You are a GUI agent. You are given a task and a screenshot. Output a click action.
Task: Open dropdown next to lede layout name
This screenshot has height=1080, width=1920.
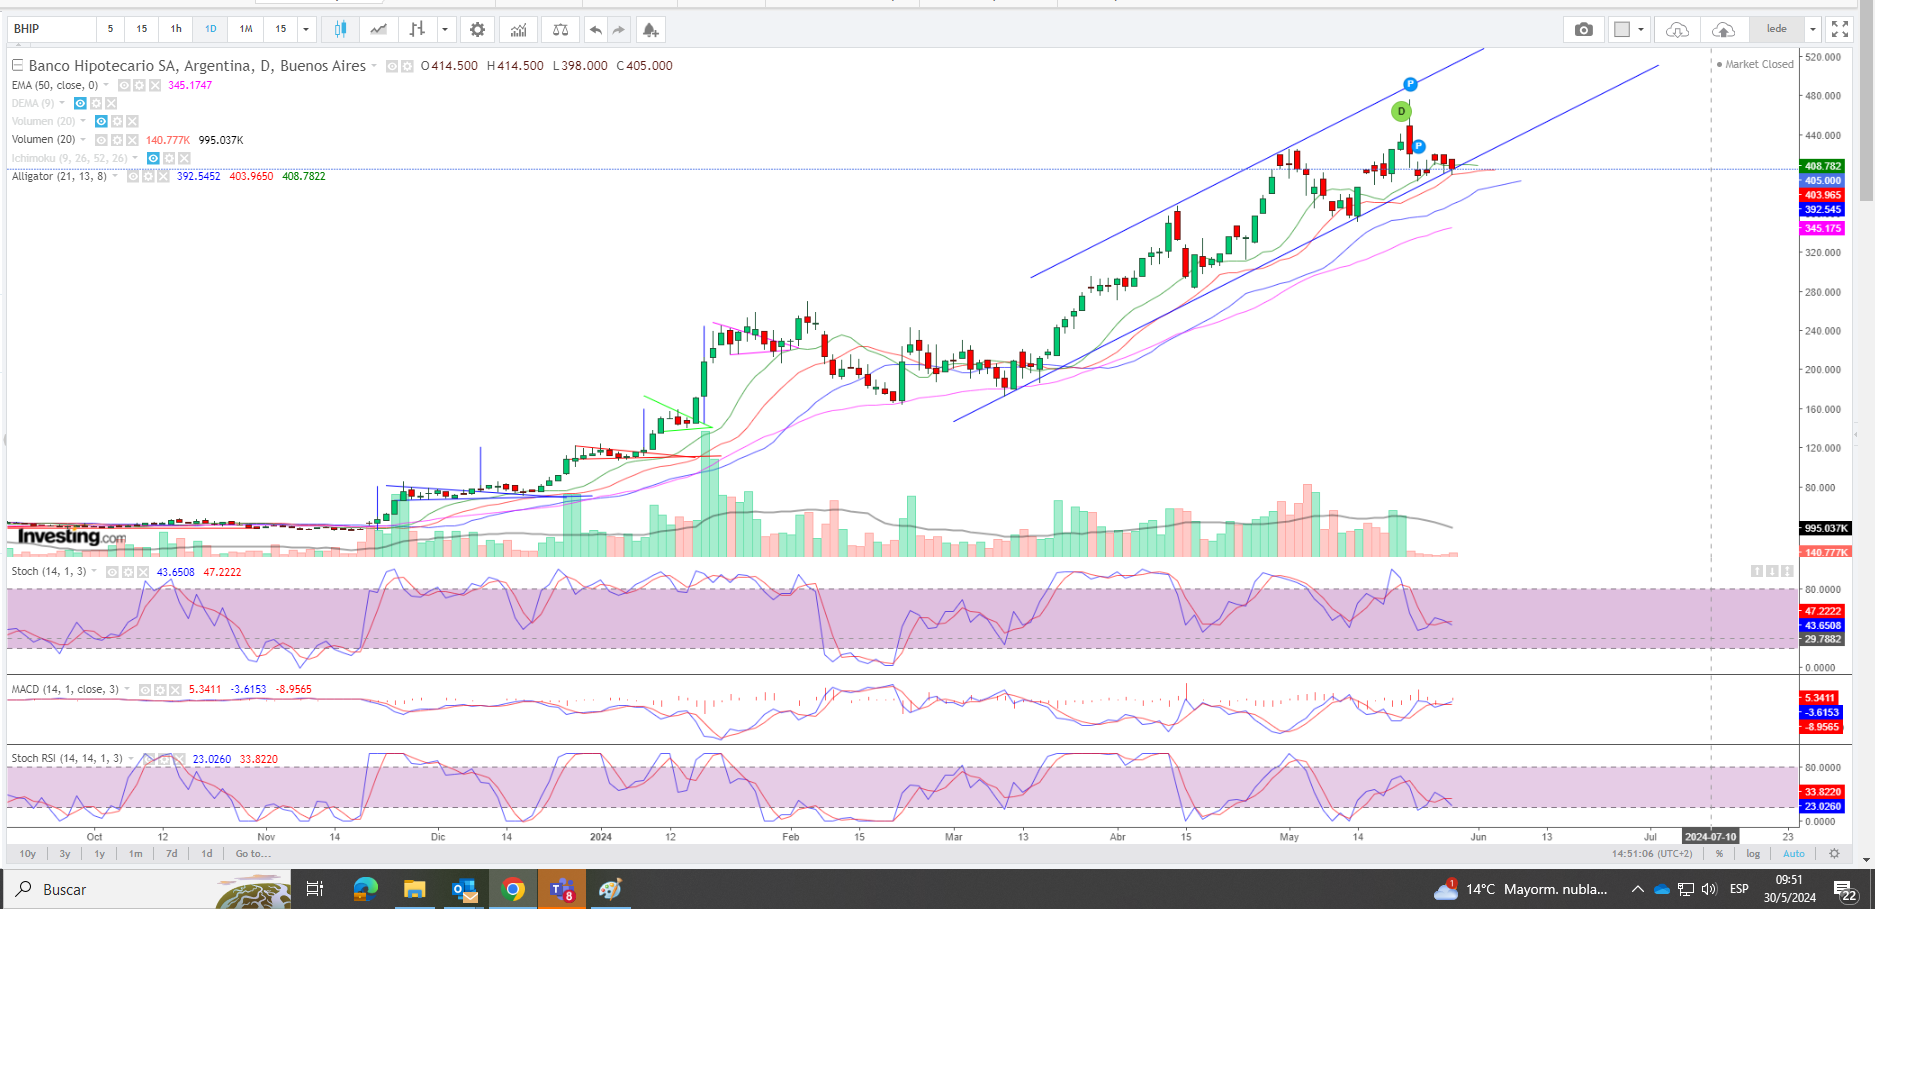1813,29
